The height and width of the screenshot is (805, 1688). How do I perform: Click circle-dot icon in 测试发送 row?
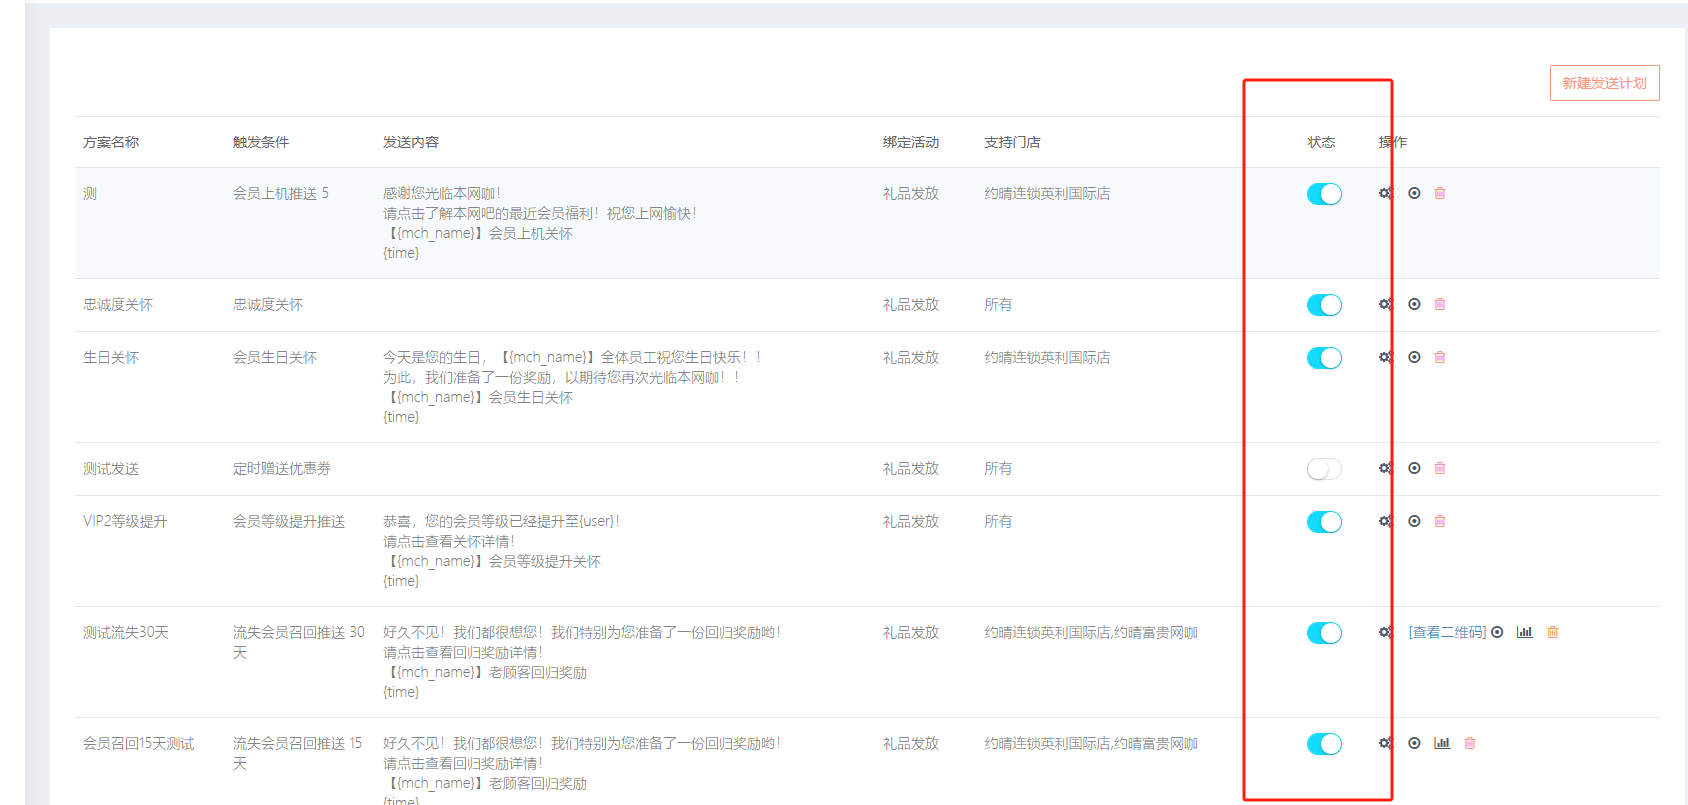[x=1414, y=468]
